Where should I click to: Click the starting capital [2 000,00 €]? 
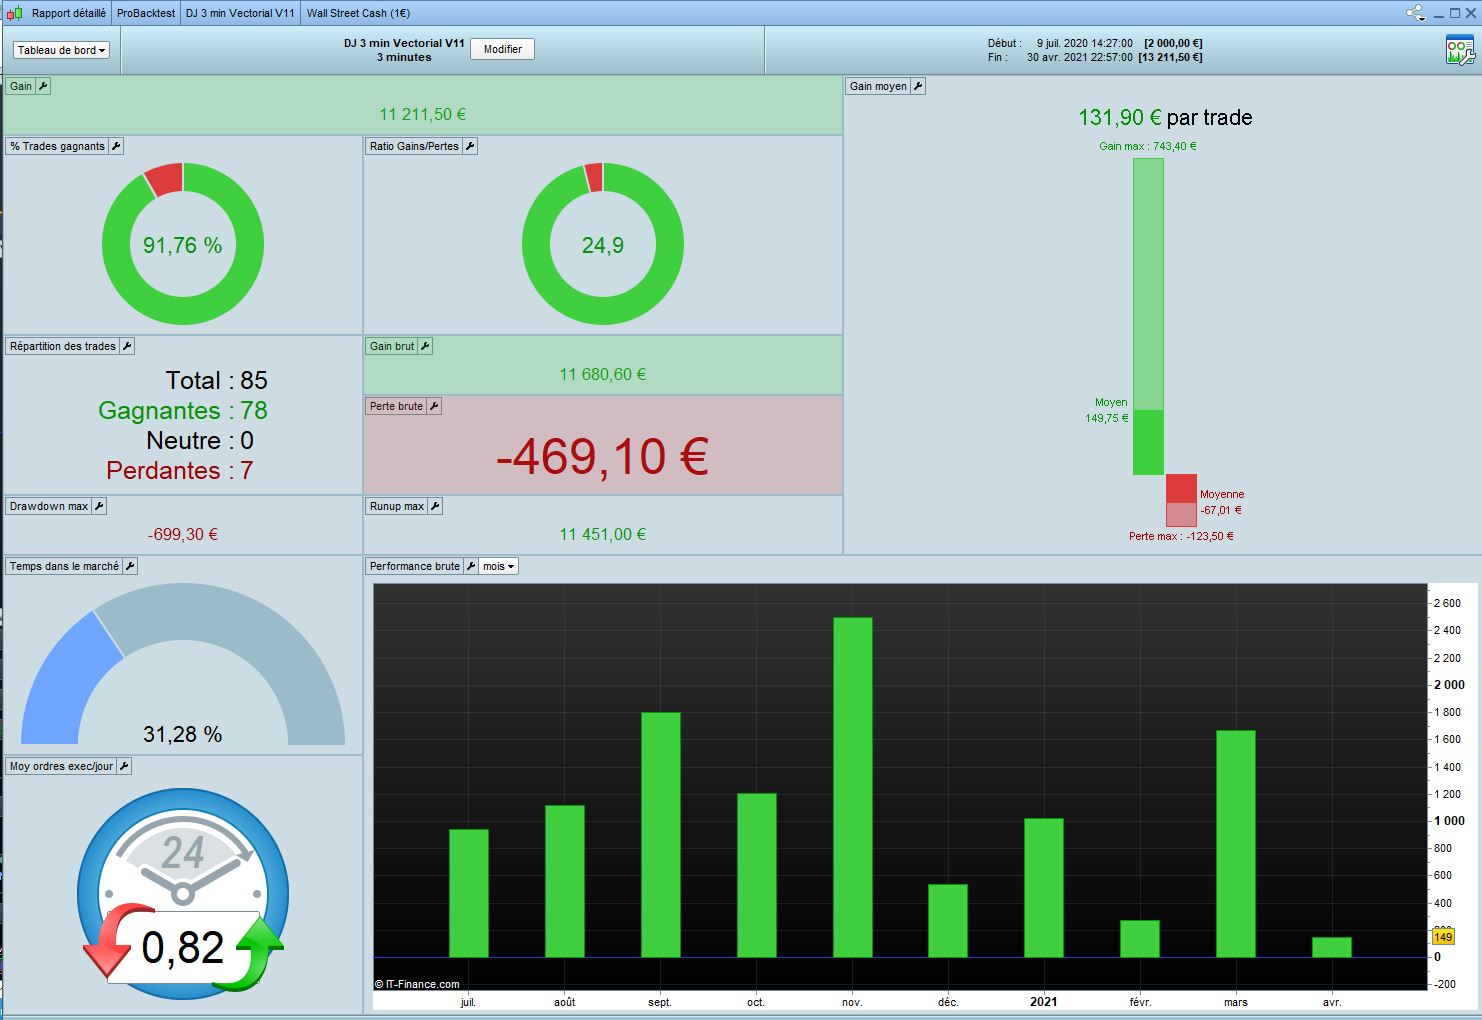(x=1173, y=43)
